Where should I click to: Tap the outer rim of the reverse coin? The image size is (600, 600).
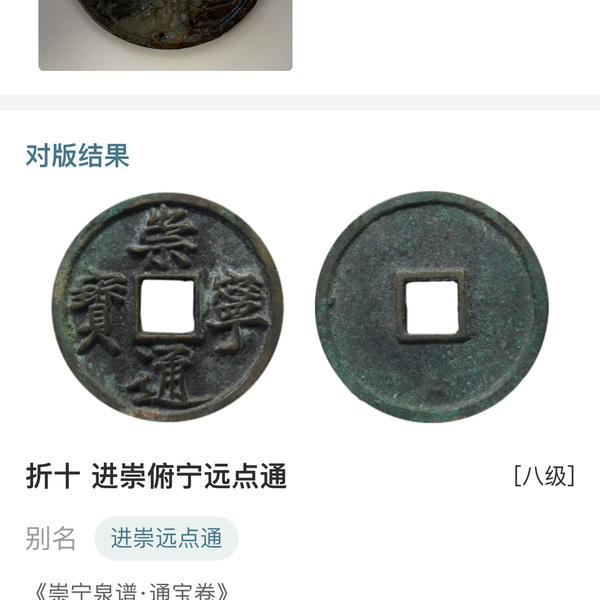pyautogui.click(x=543, y=307)
